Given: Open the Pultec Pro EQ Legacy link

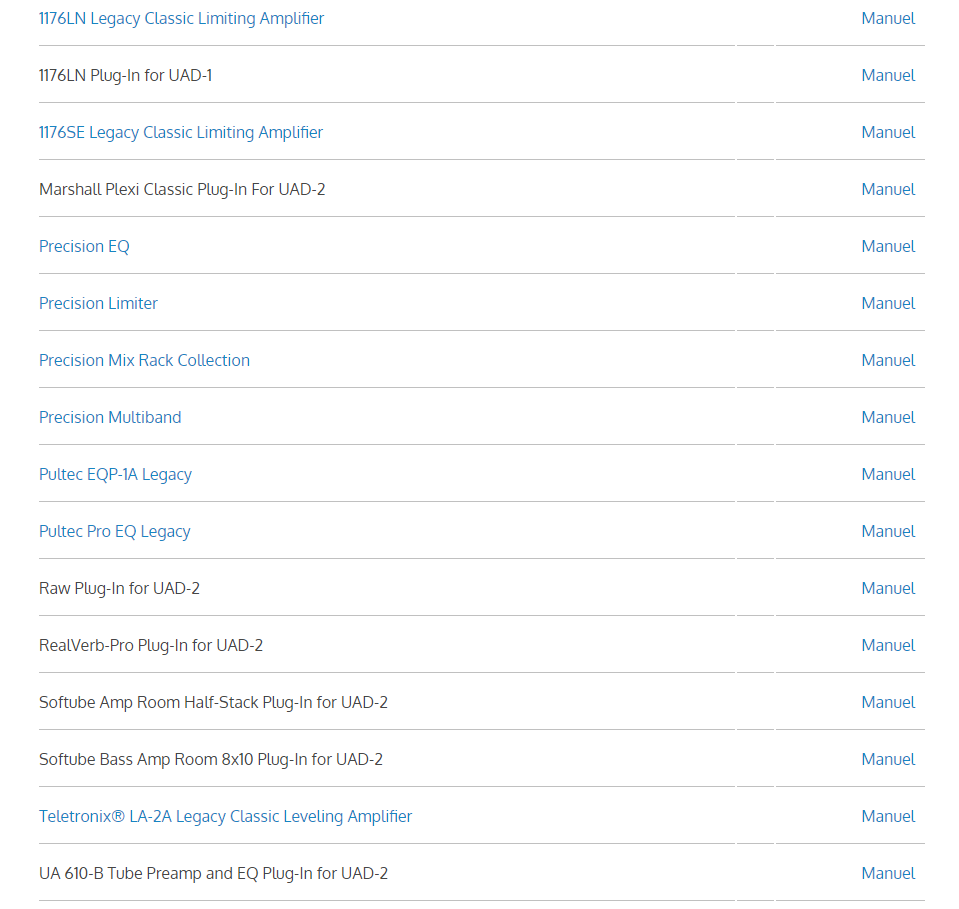Looking at the screenshot, I should [114, 532].
